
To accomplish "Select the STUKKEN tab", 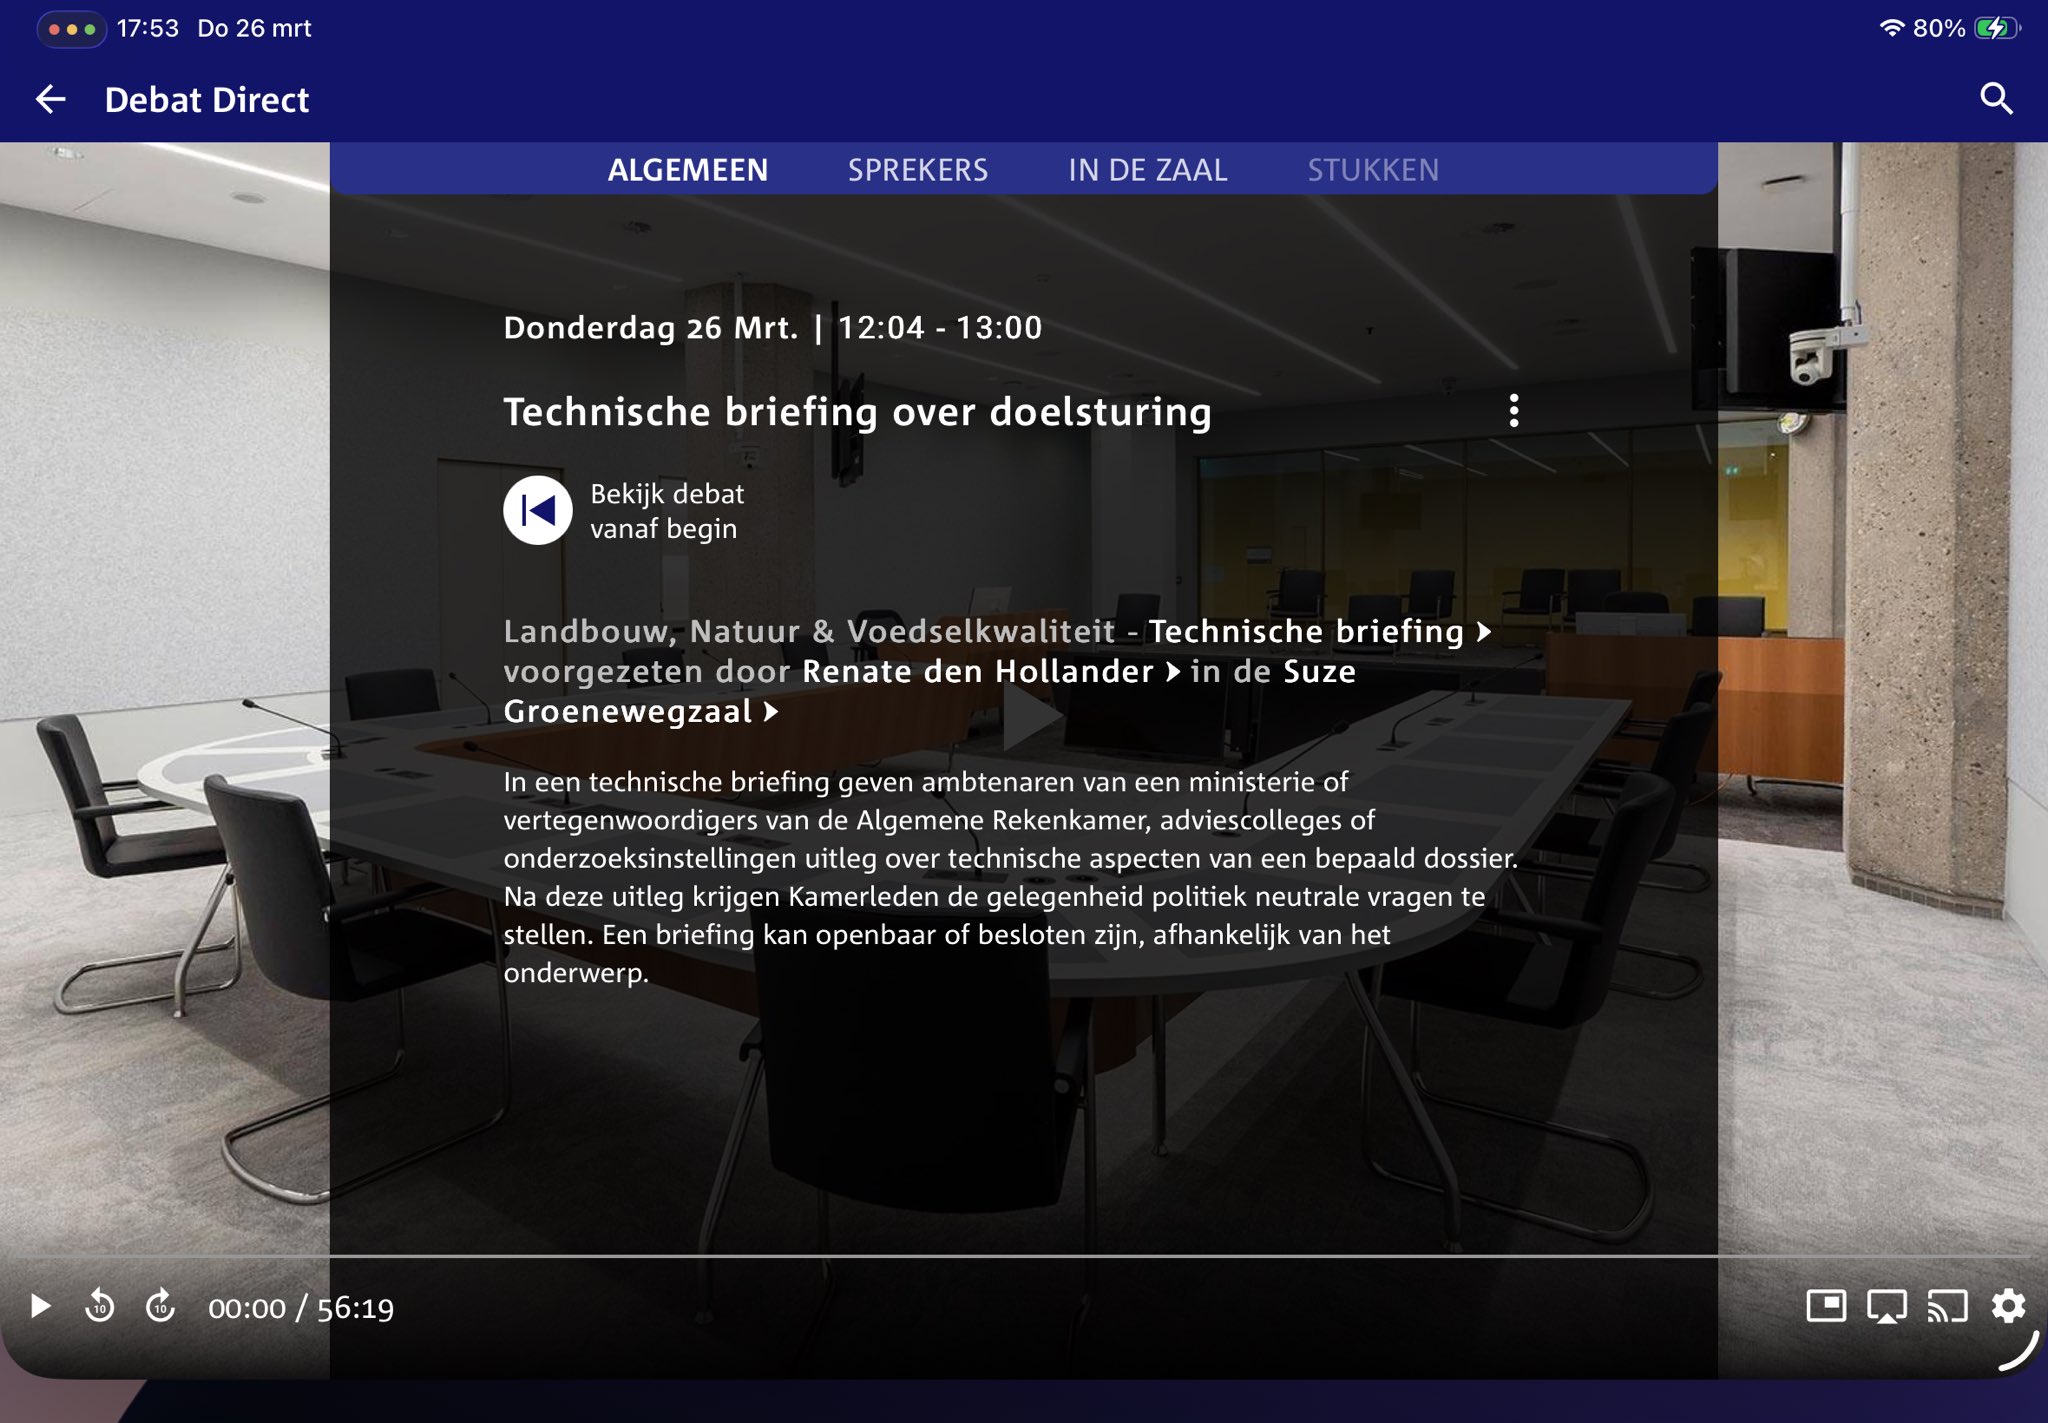I will point(1372,170).
